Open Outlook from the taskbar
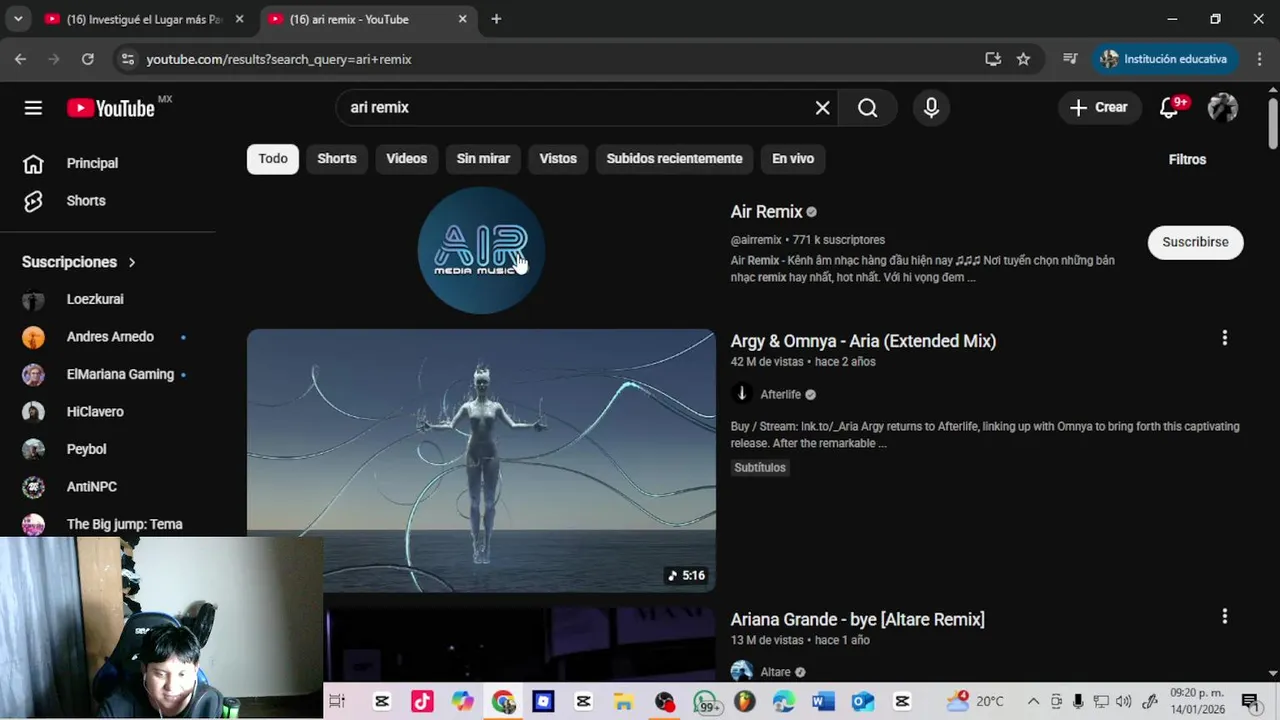1280x720 pixels. (x=863, y=701)
